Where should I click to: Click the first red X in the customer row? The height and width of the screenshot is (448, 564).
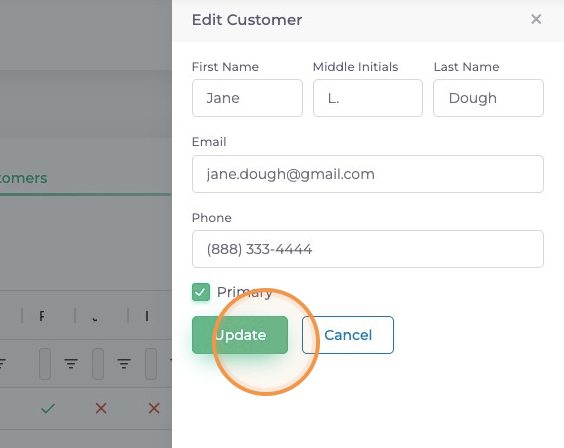coord(101,408)
